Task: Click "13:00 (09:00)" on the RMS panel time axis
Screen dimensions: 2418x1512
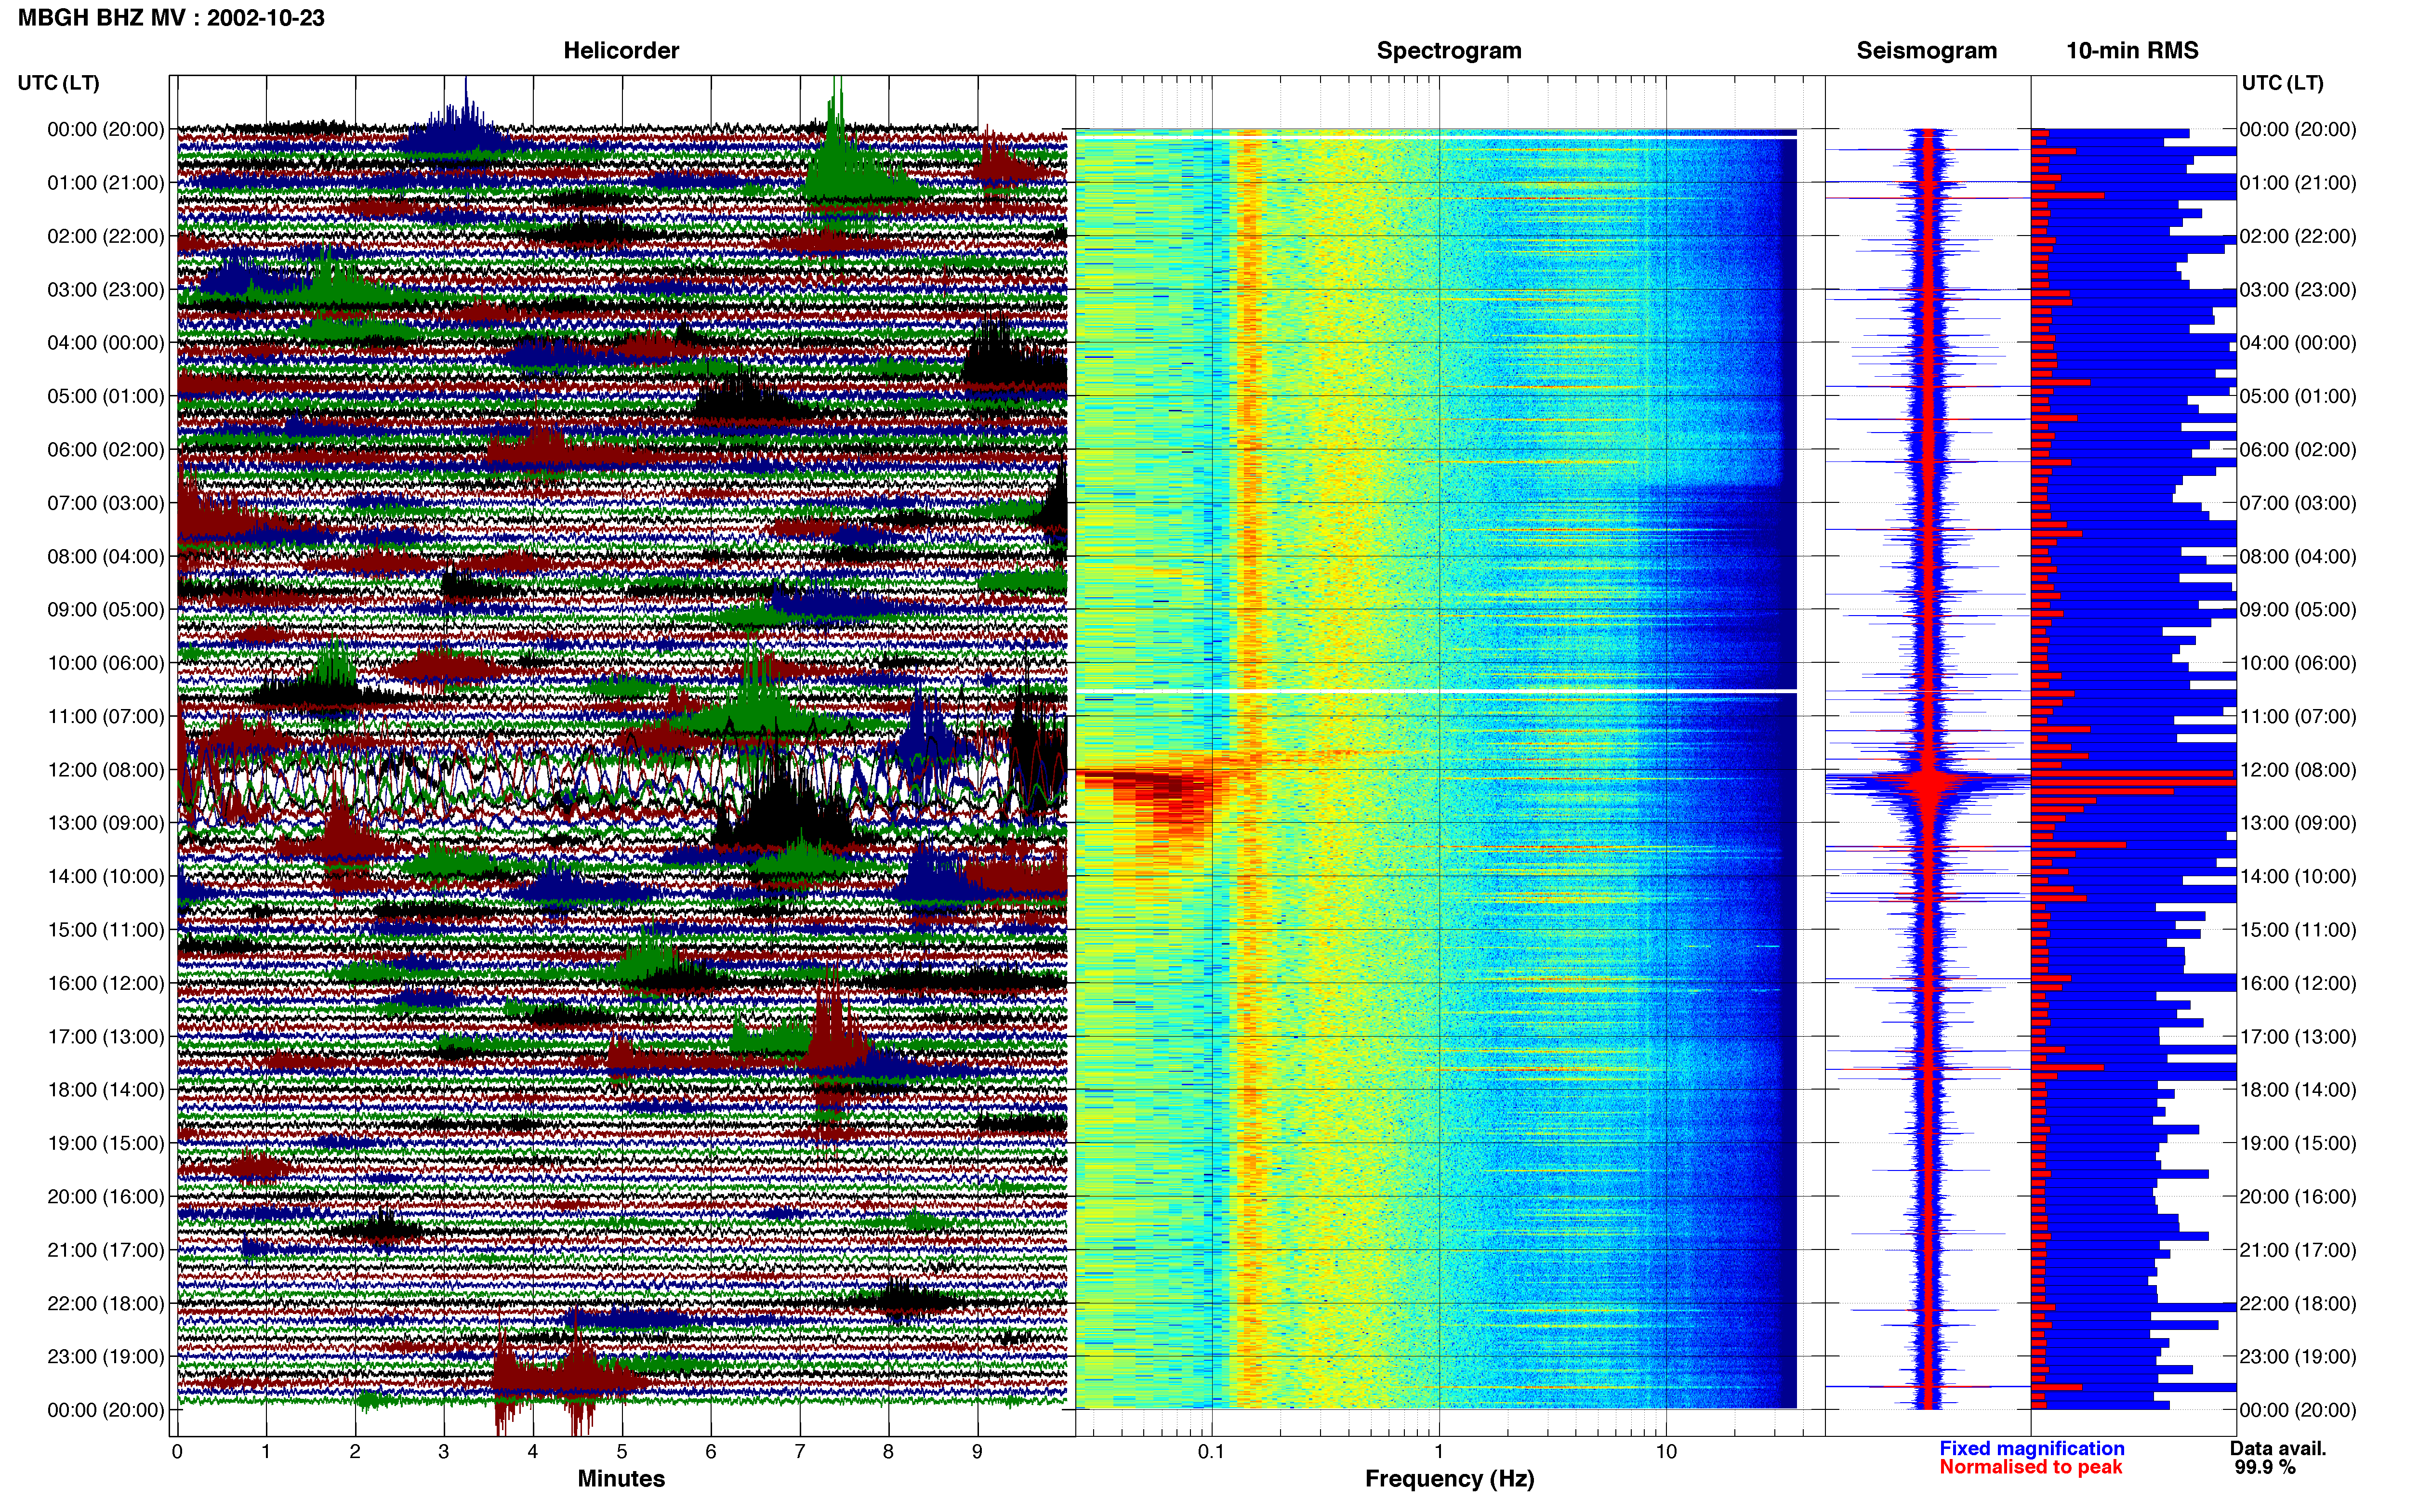Action: point(2298,823)
